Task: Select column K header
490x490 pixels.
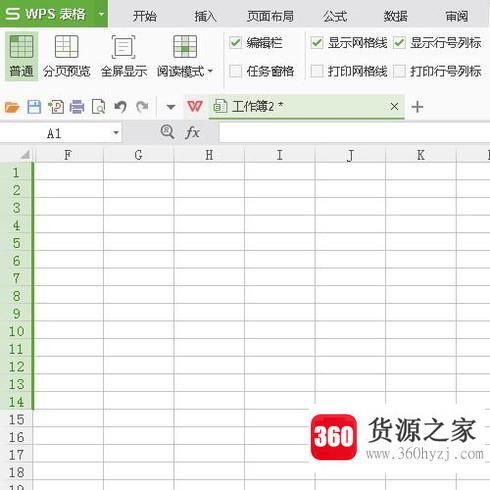Action: (421, 155)
